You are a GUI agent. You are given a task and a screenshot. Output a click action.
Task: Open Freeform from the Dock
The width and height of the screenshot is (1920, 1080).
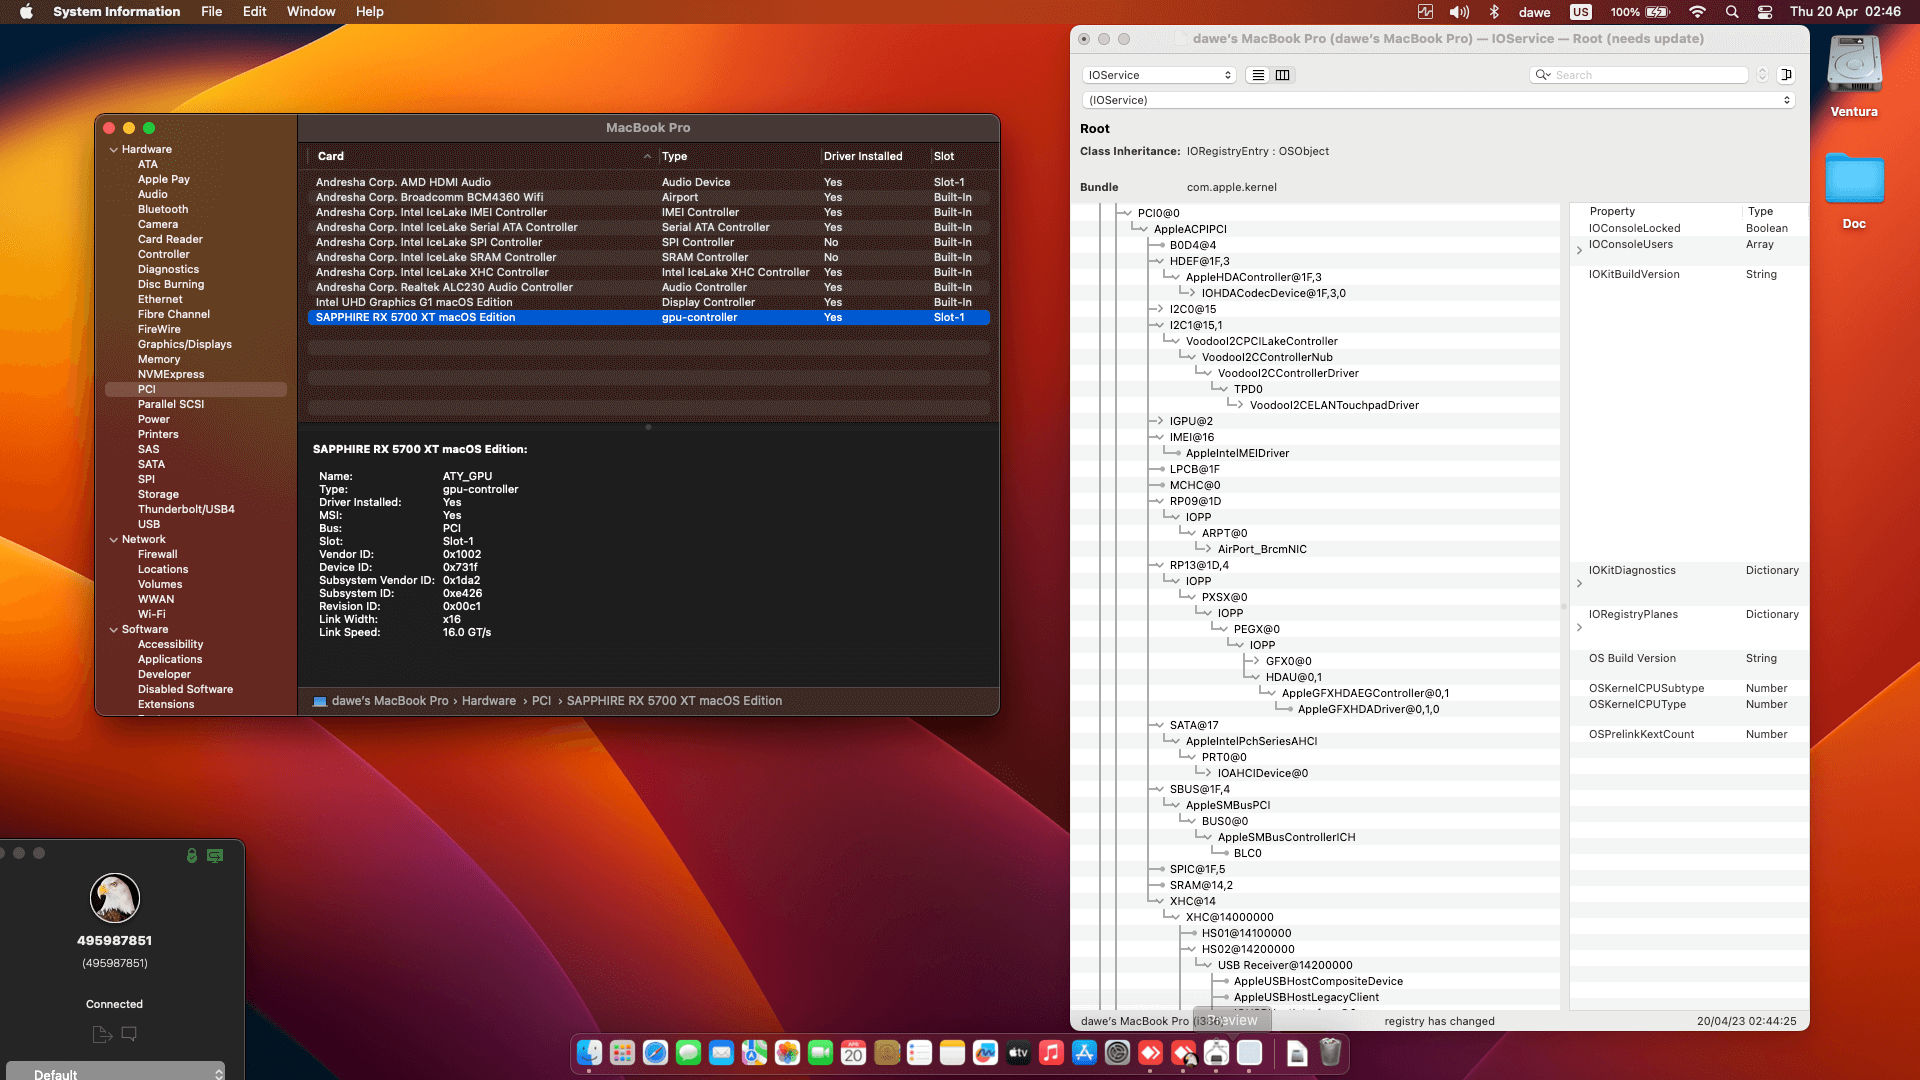tap(985, 1053)
